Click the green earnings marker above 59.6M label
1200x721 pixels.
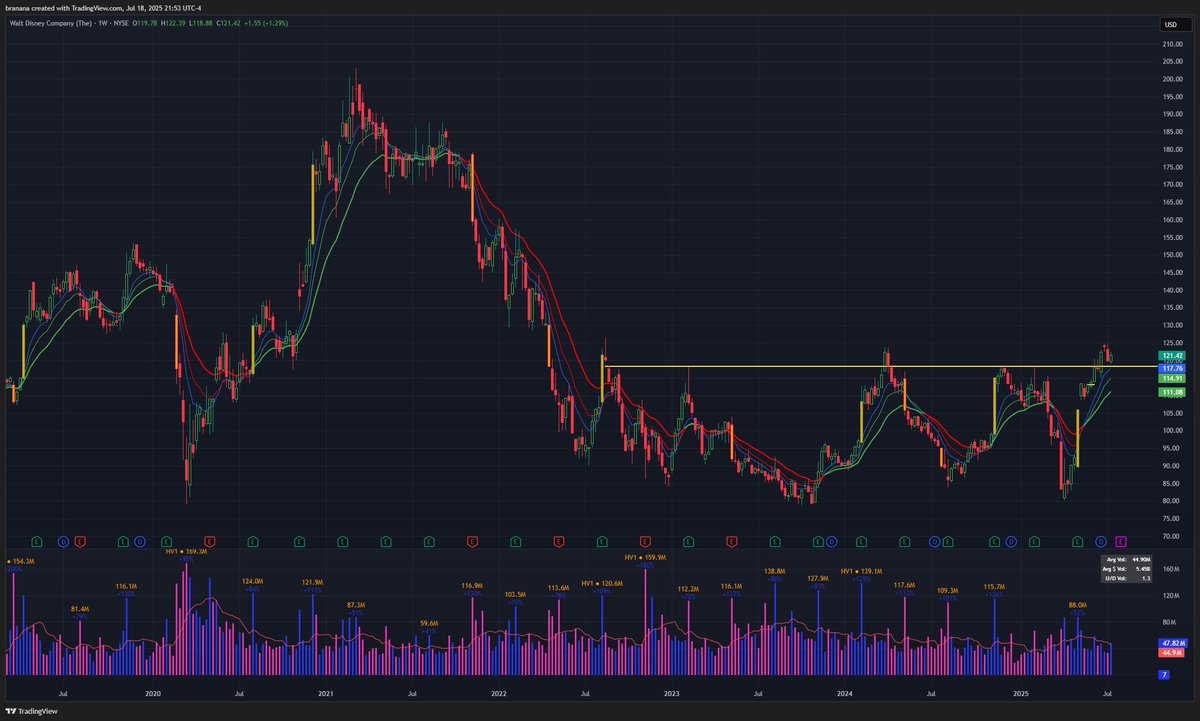[429, 541]
